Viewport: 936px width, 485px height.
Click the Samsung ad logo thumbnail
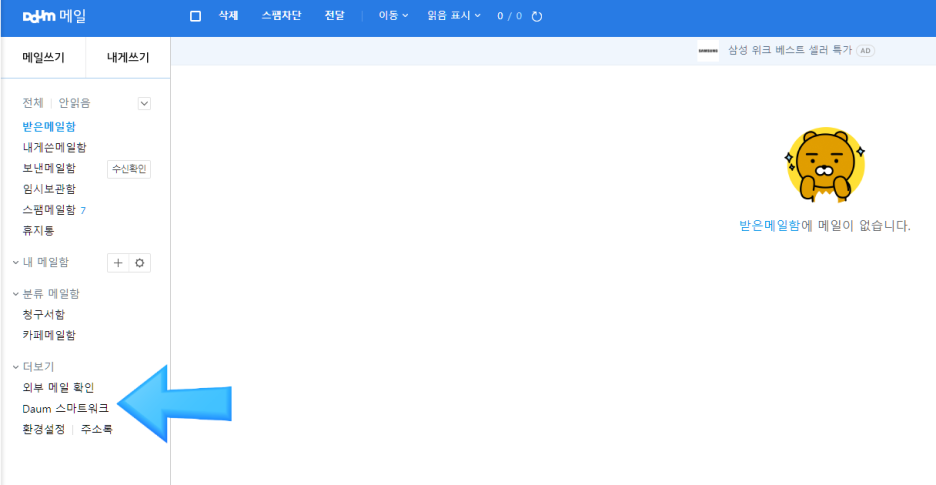(x=708, y=51)
